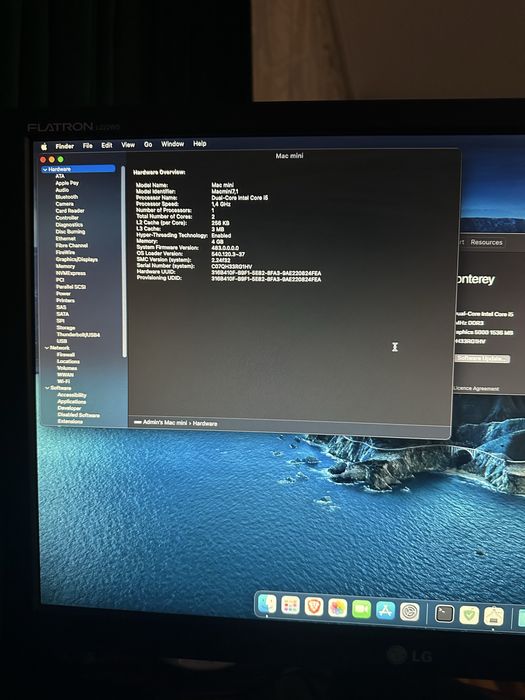This screenshot has width=525, height=700.
Task: Select Firewall under Network
Action: coord(66,354)
